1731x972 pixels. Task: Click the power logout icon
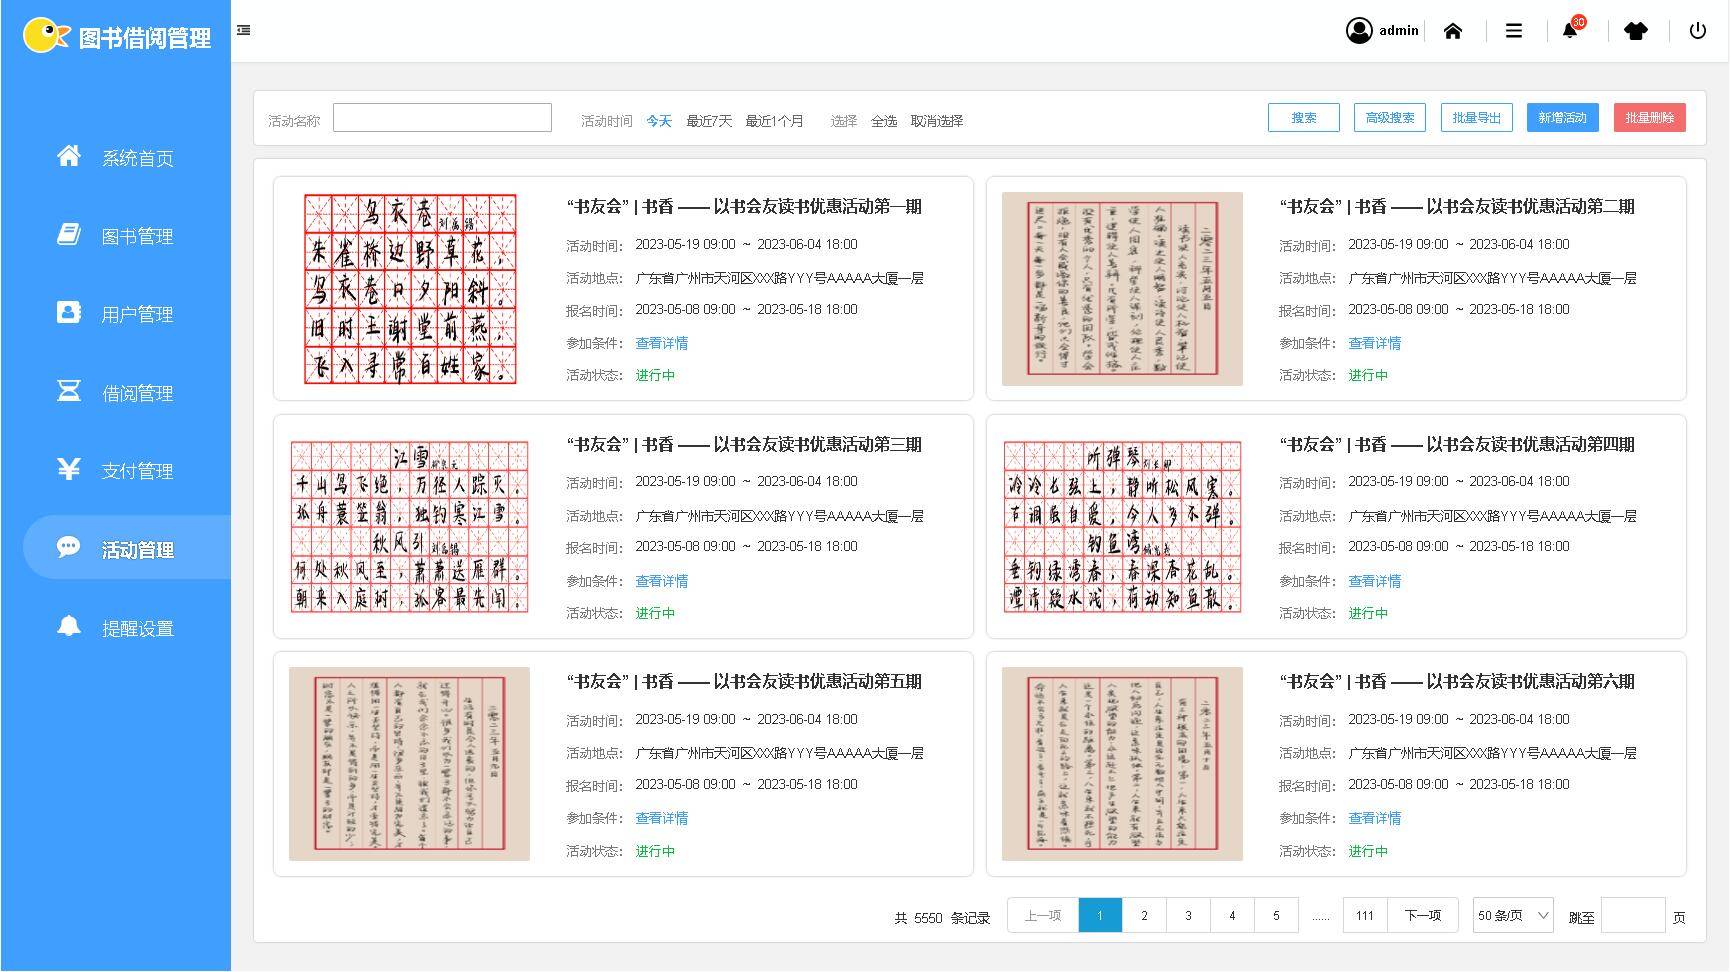[x=1697, y=31]
